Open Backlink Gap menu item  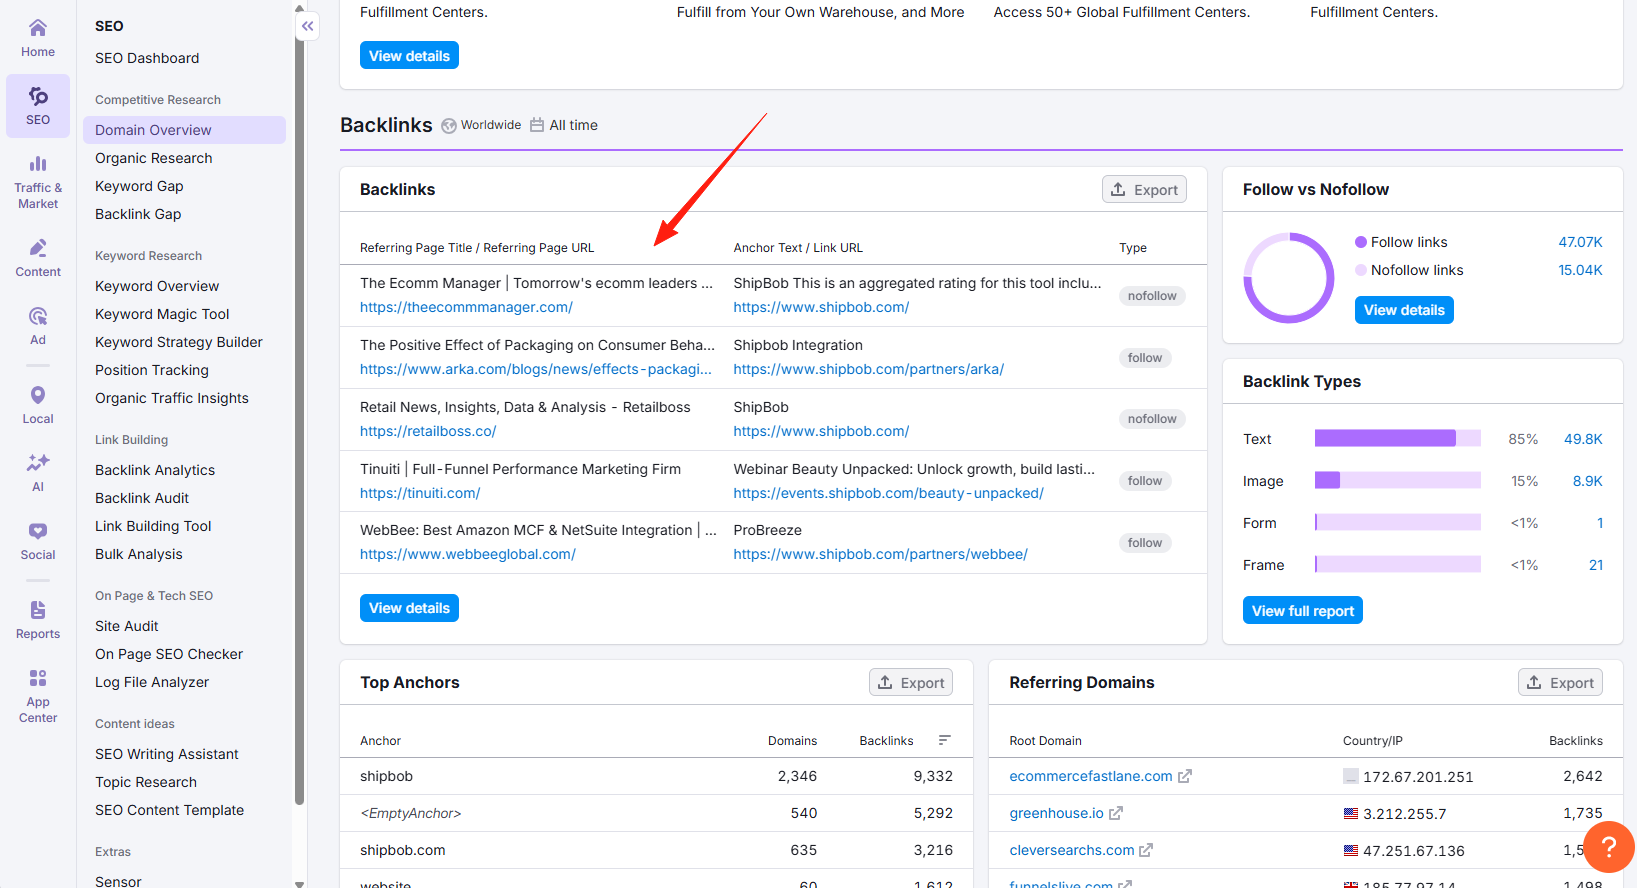(x=138, y=214)
